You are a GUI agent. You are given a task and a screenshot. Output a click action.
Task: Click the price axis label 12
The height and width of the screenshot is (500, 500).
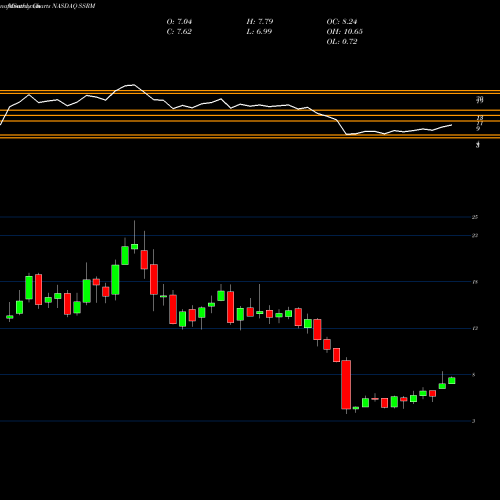click(475, 329)
